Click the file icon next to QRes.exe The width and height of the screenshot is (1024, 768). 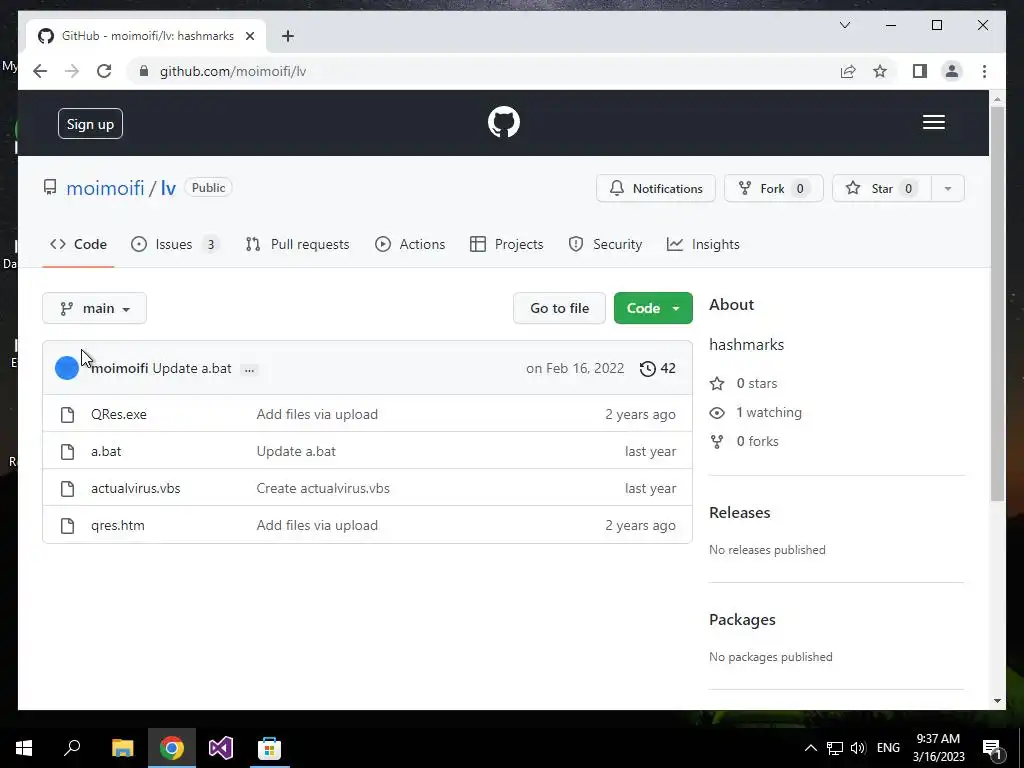click(67, 415)
